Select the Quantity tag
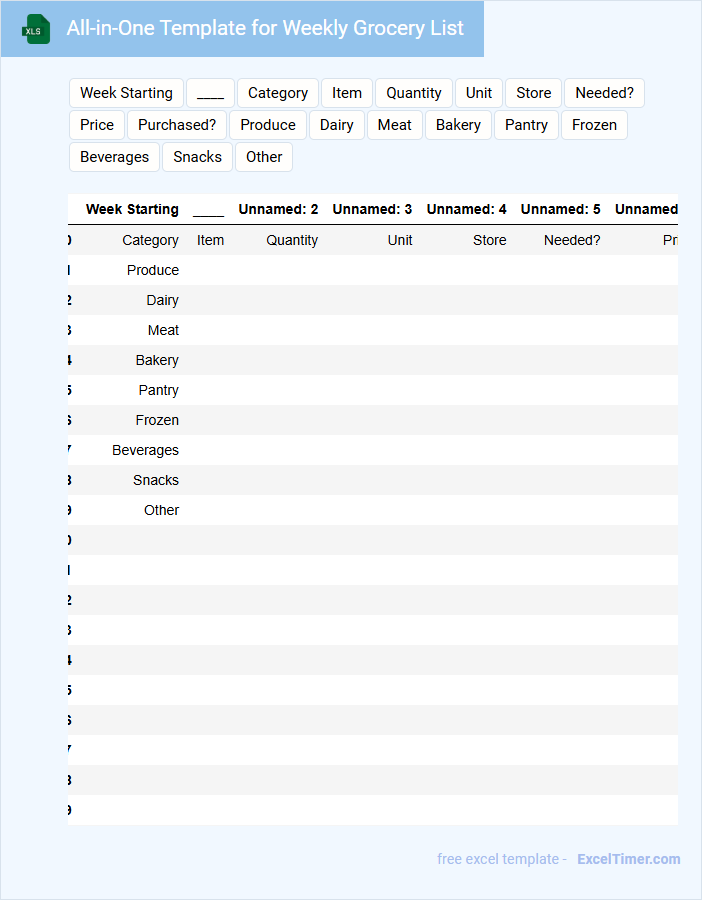702x900 pixels. click(414, 93)
